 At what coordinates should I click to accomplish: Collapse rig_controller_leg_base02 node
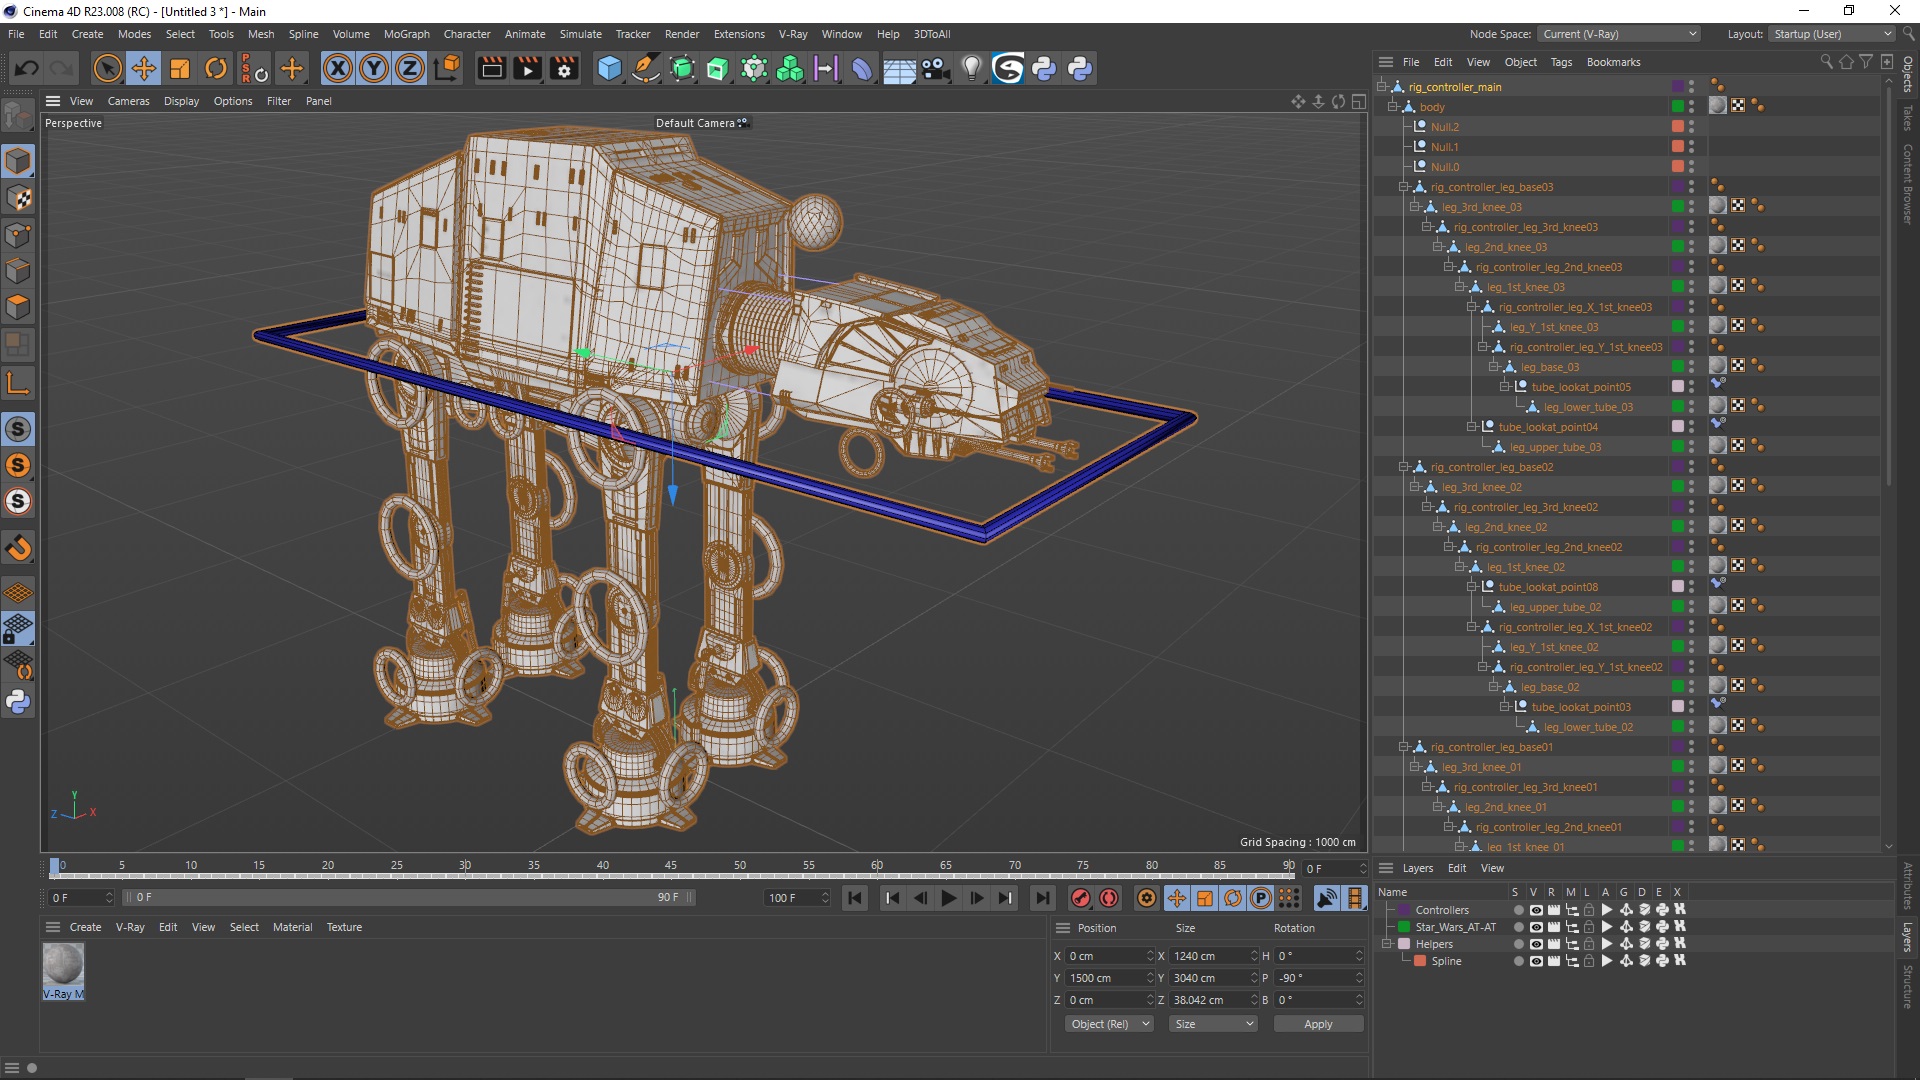[x=1403, y=467]
